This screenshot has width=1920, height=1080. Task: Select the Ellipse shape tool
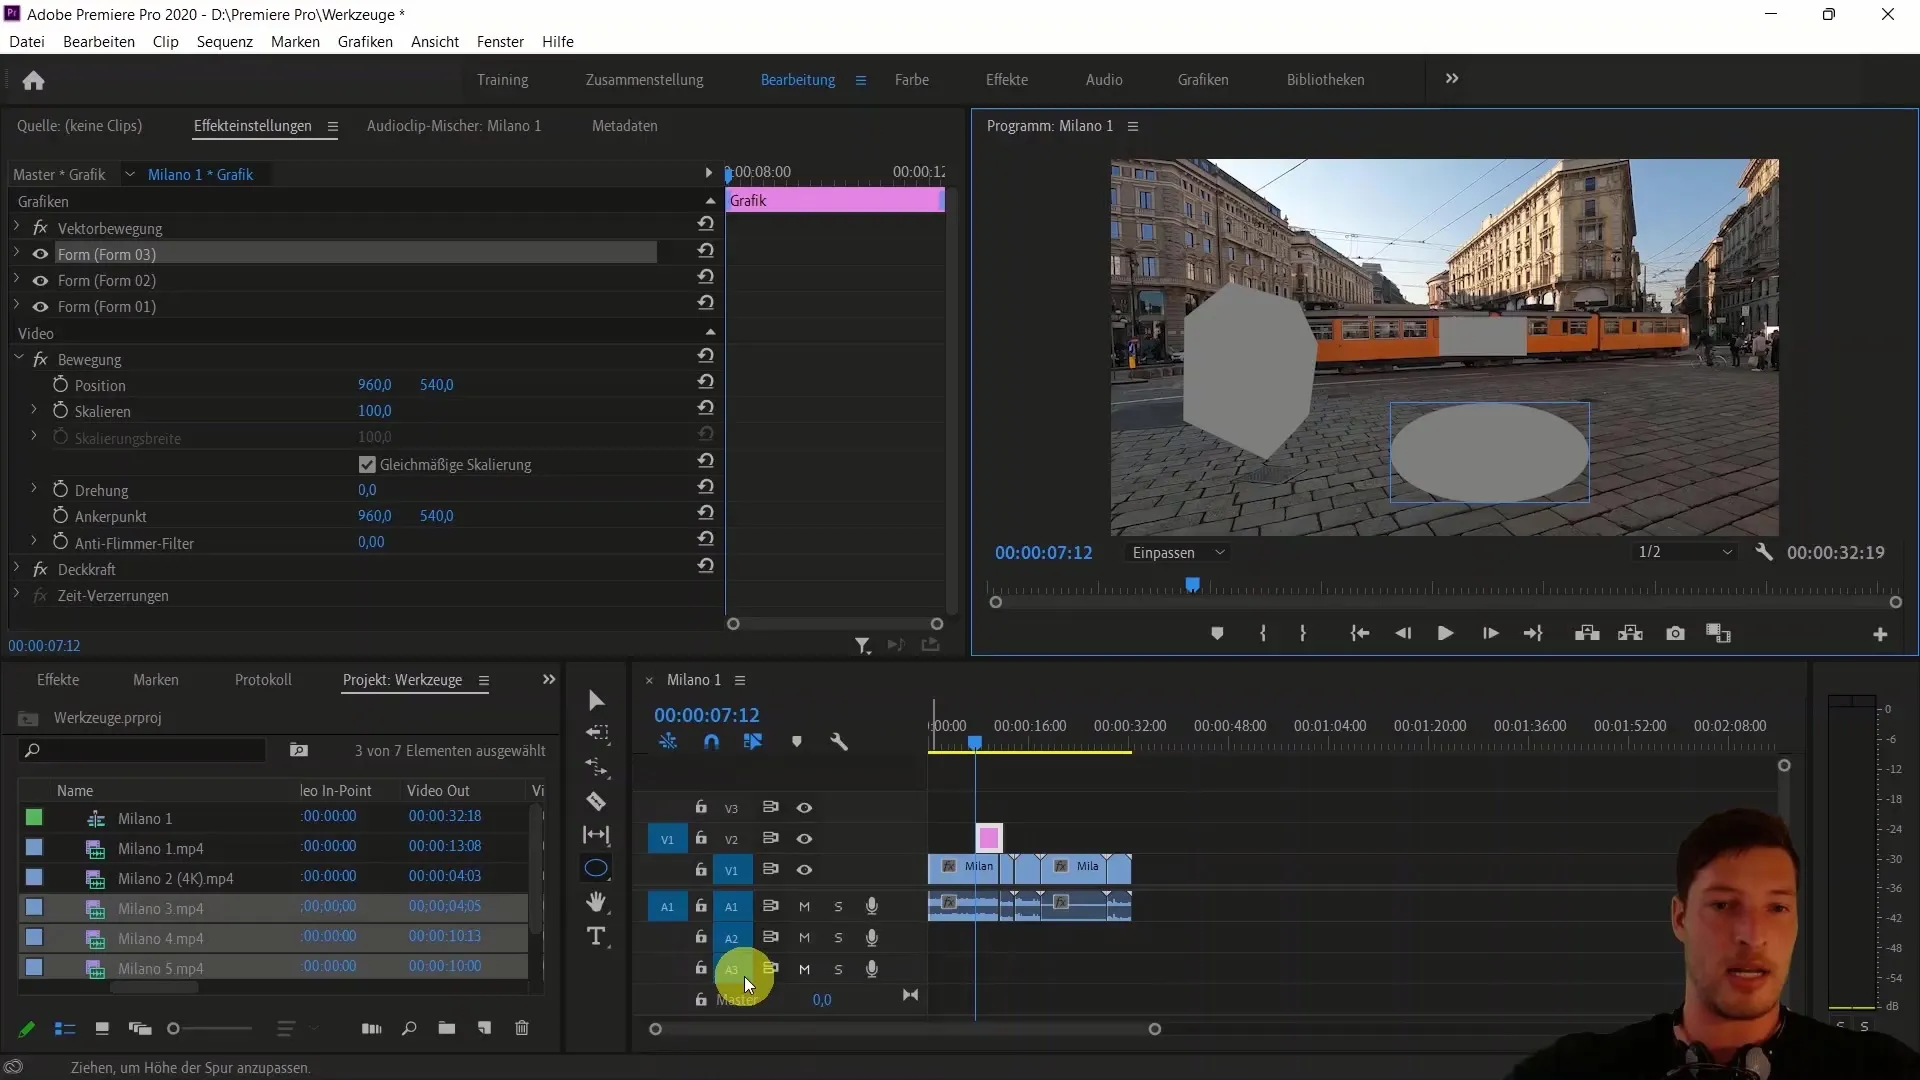click(x=596, y=868)
